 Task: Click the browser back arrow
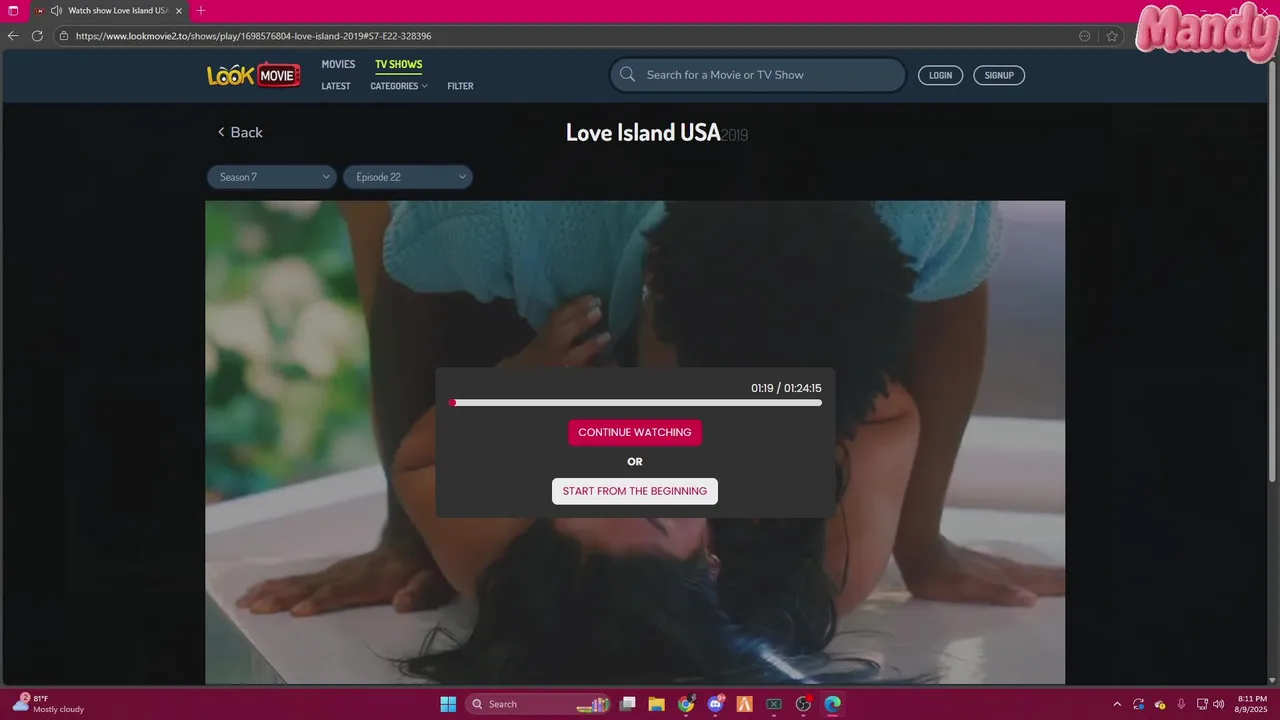(13, 35)
